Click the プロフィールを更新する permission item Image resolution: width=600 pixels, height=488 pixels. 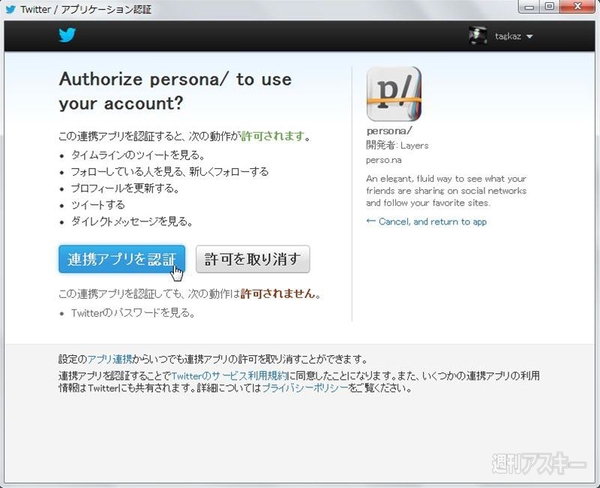click(x=125, y=188)
